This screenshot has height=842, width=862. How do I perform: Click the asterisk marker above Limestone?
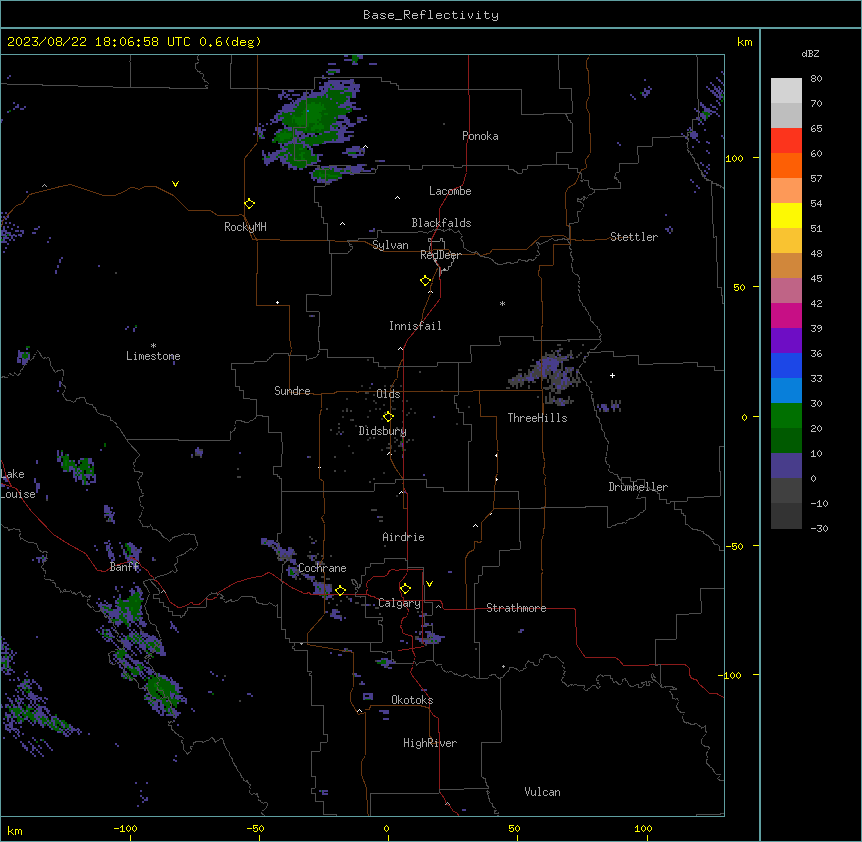[153, 346]
